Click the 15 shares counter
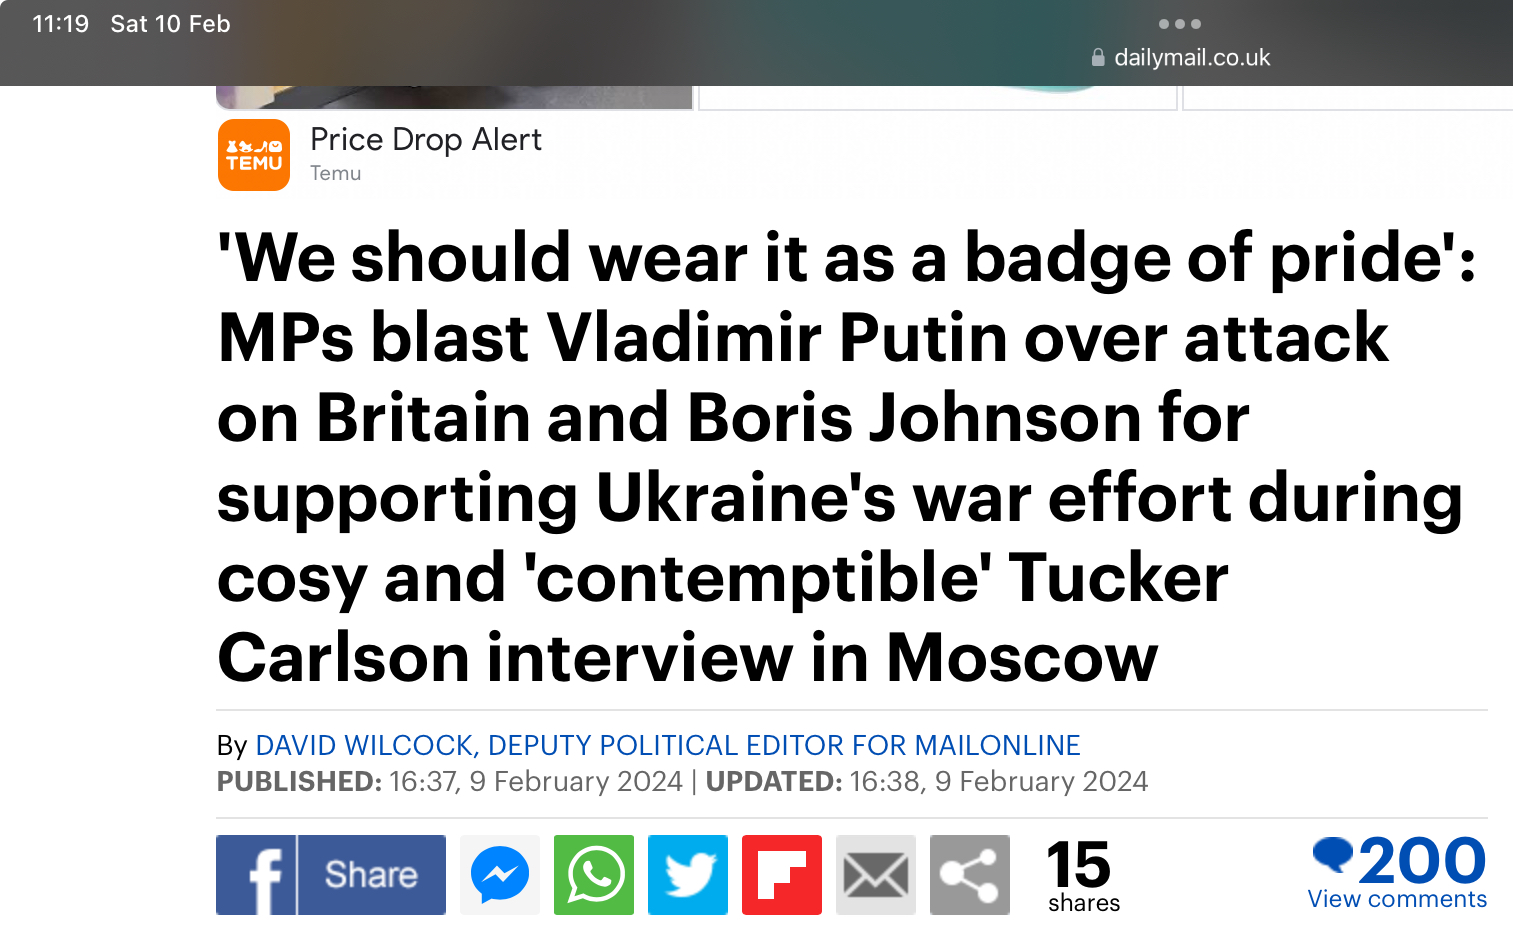 tap(1083, 877)
